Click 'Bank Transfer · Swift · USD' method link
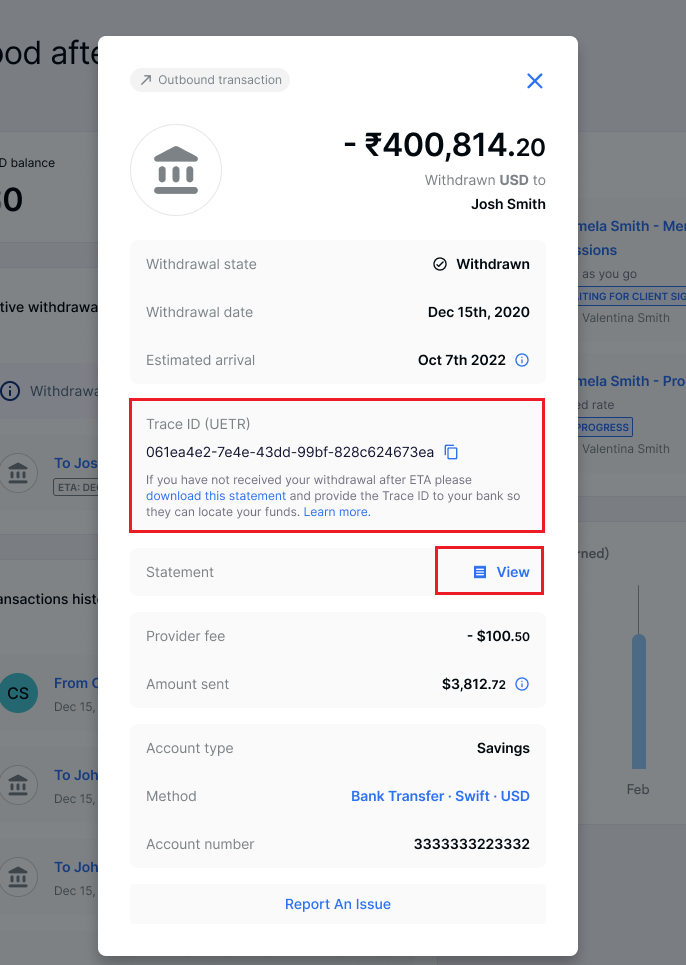The height and width of the screenshot is (965, 686). [440, 796]
